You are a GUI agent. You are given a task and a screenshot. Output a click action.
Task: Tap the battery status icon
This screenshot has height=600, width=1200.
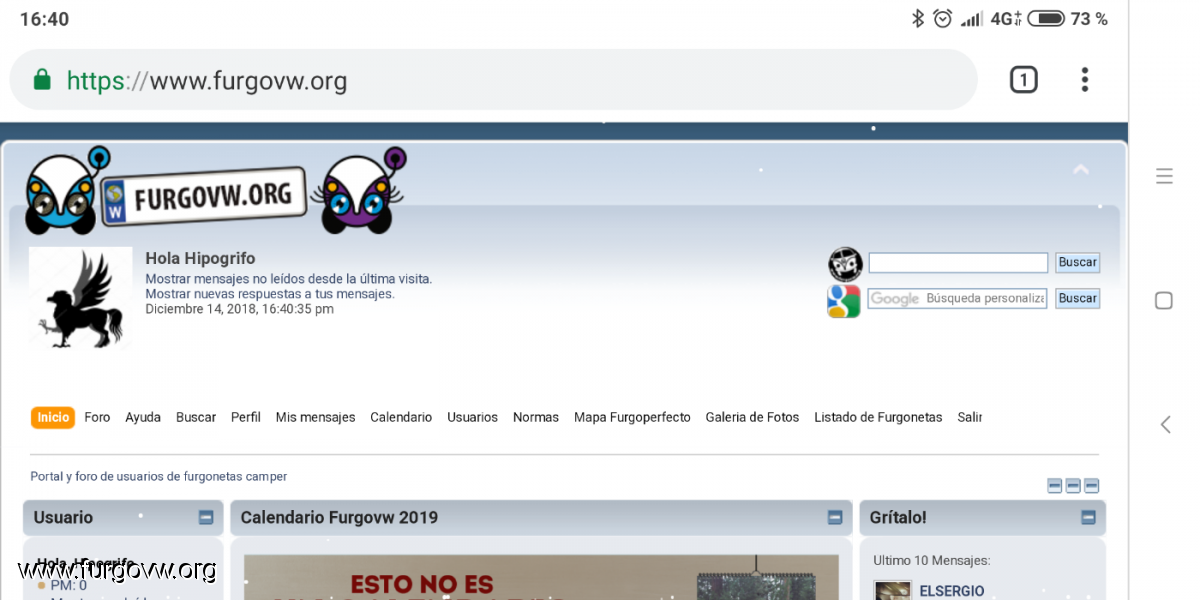pos(1046,18)
